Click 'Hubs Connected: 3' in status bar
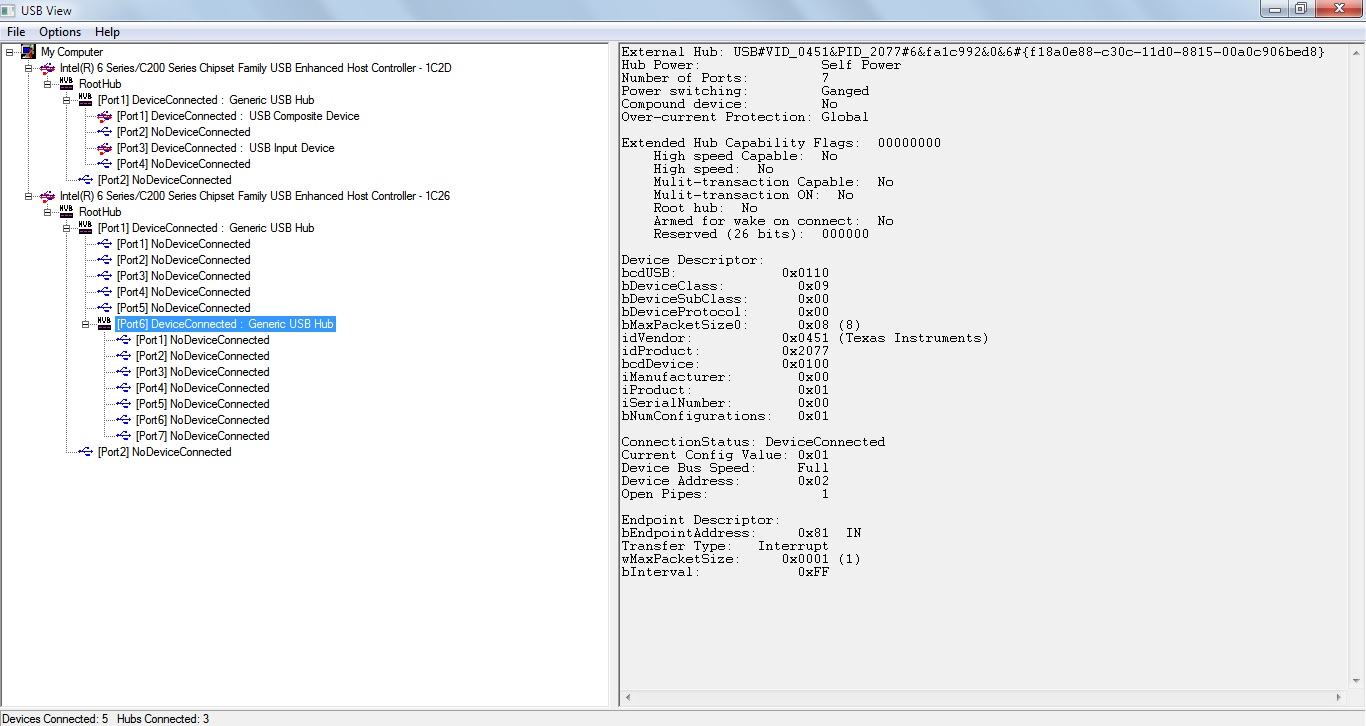The height and width of the screenshot is (726, 1366). pos(163,719)
